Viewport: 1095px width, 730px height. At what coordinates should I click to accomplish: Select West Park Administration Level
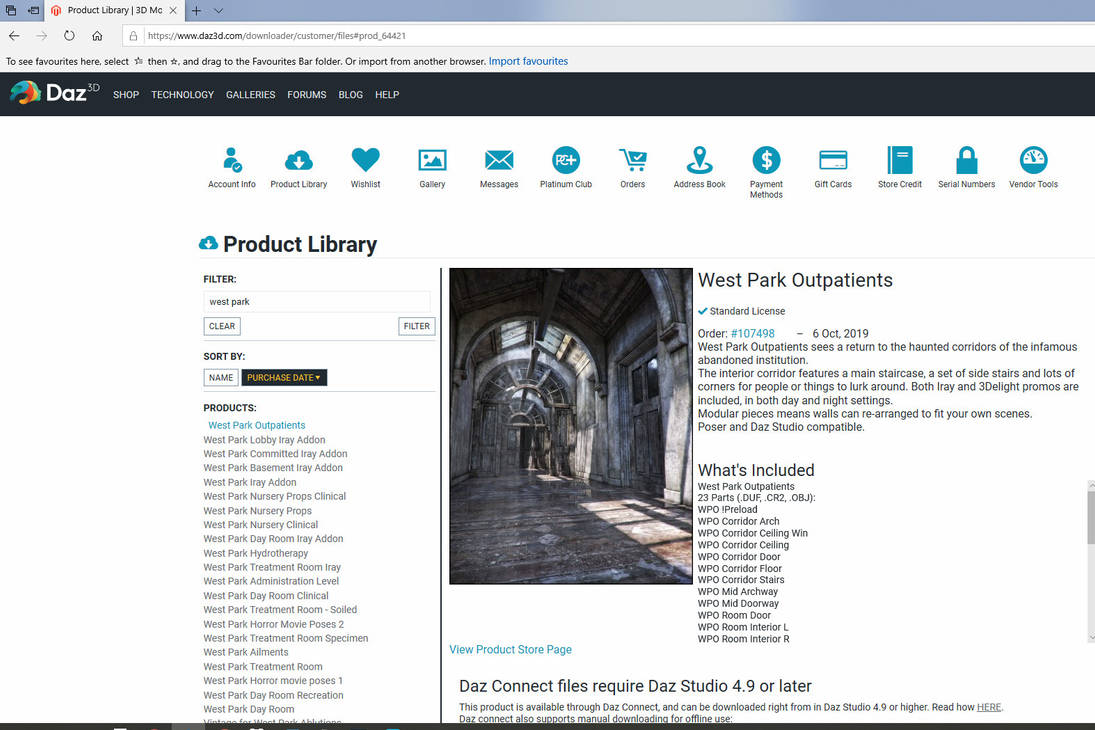click(x=271, y=581)
